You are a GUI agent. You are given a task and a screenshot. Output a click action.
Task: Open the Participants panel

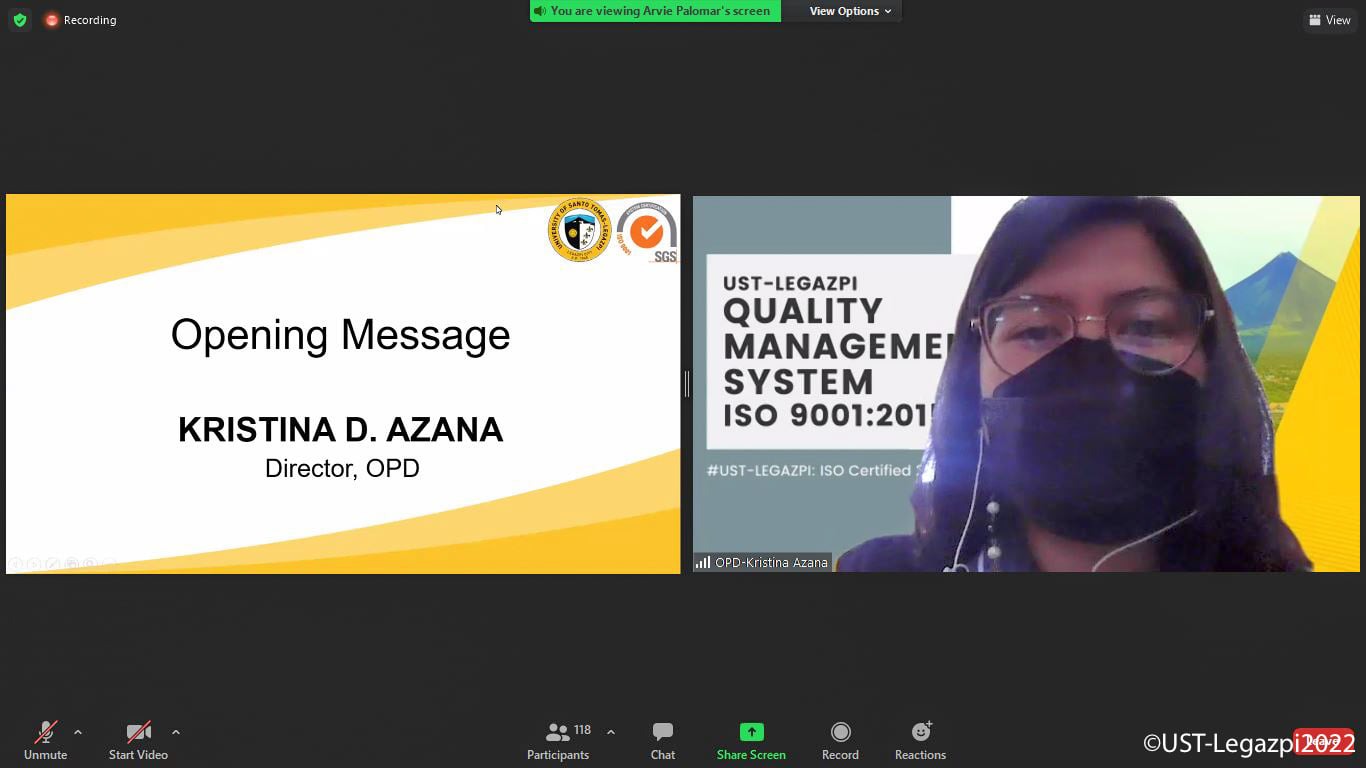click(558, 741)
